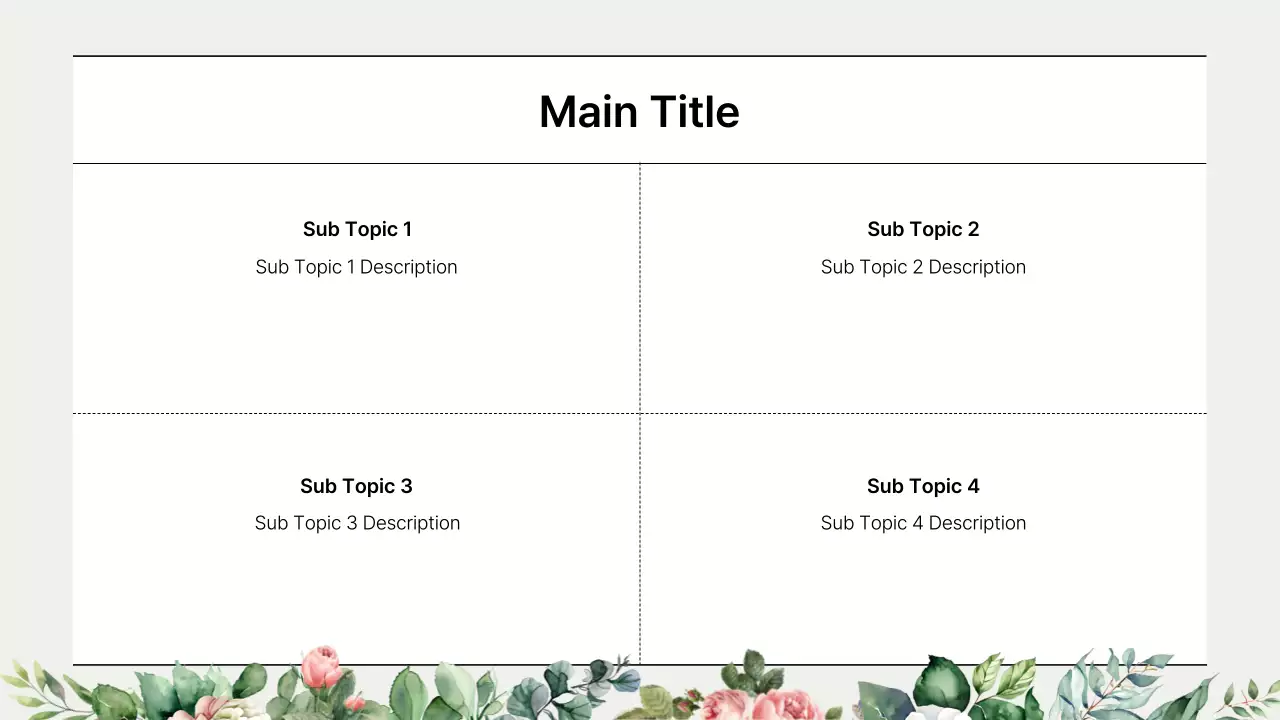Select the vertical dashed divider line

pyautogui.click(x=640, y=300)
